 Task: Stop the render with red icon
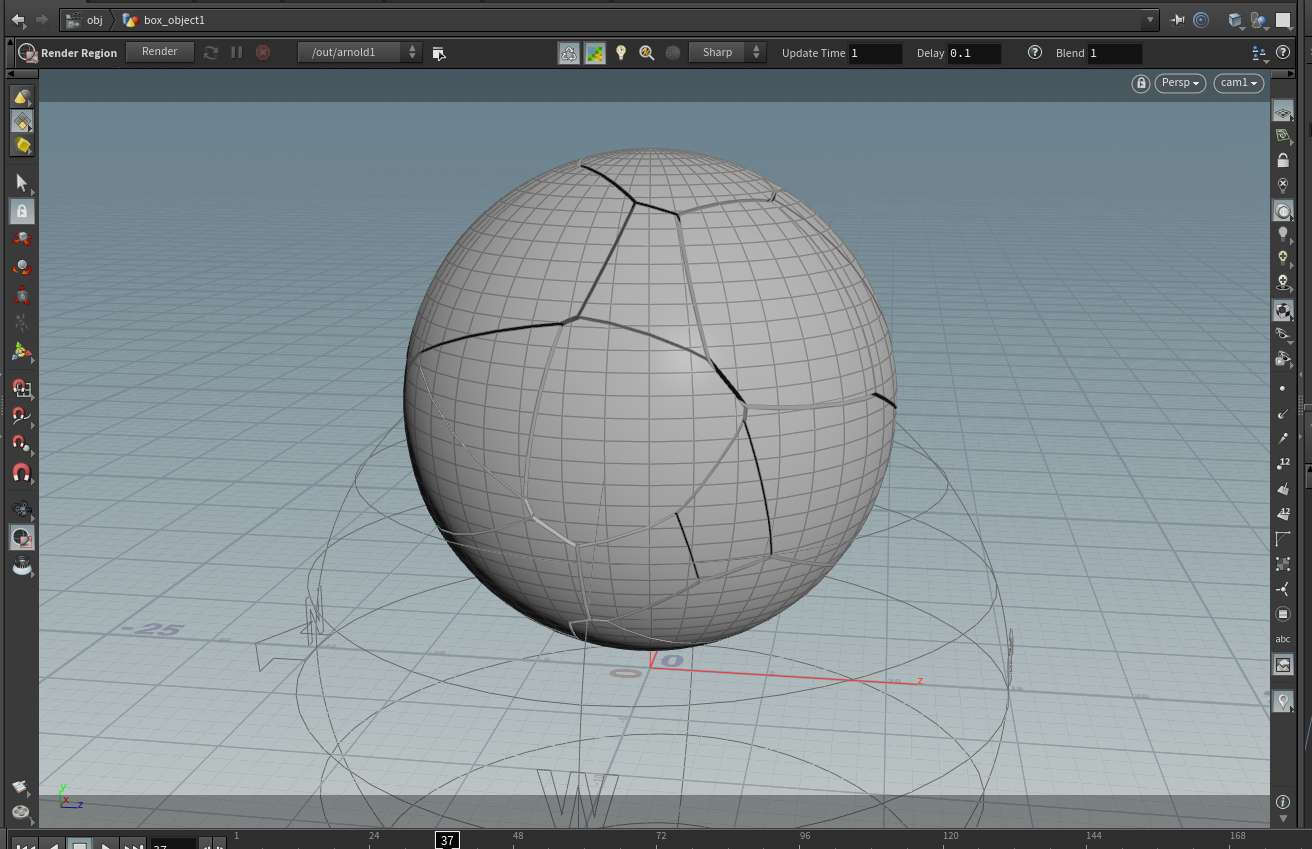click(x=263, y=52)
